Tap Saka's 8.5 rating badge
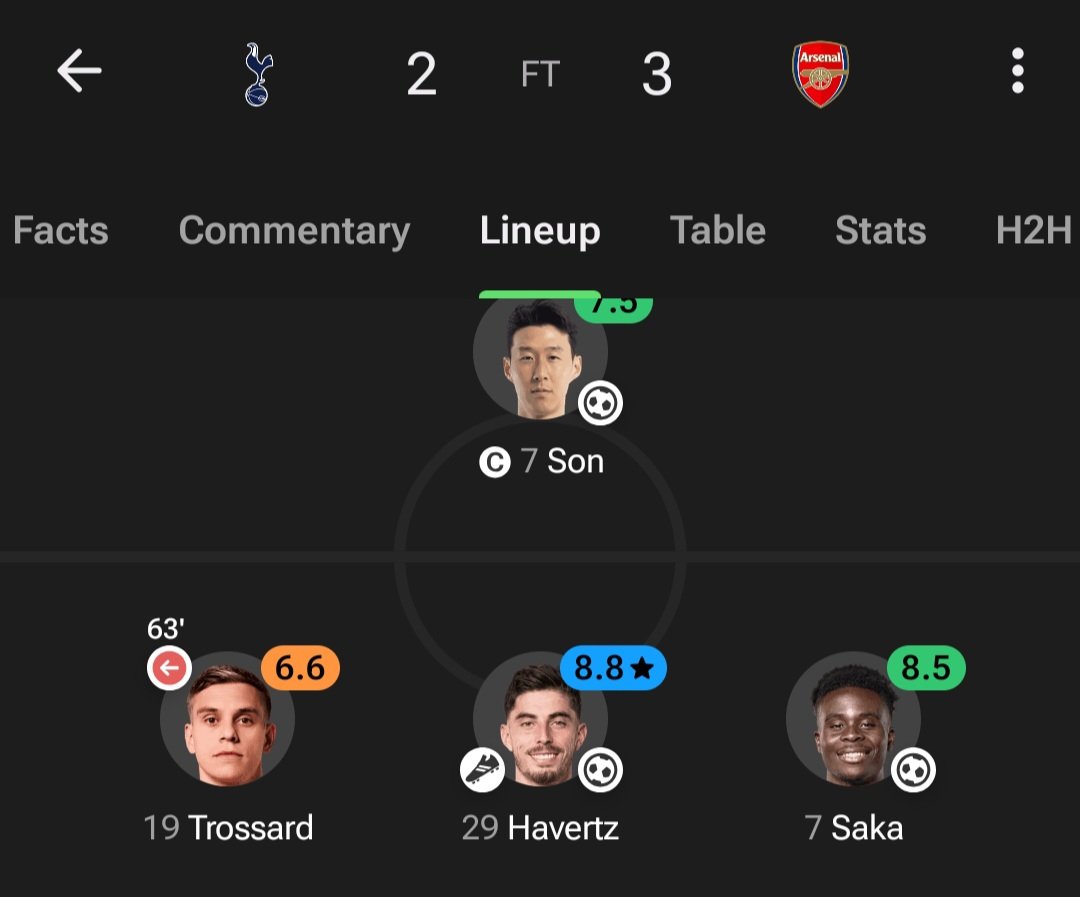The image size is (1080, 897). (x=926, y=668)
